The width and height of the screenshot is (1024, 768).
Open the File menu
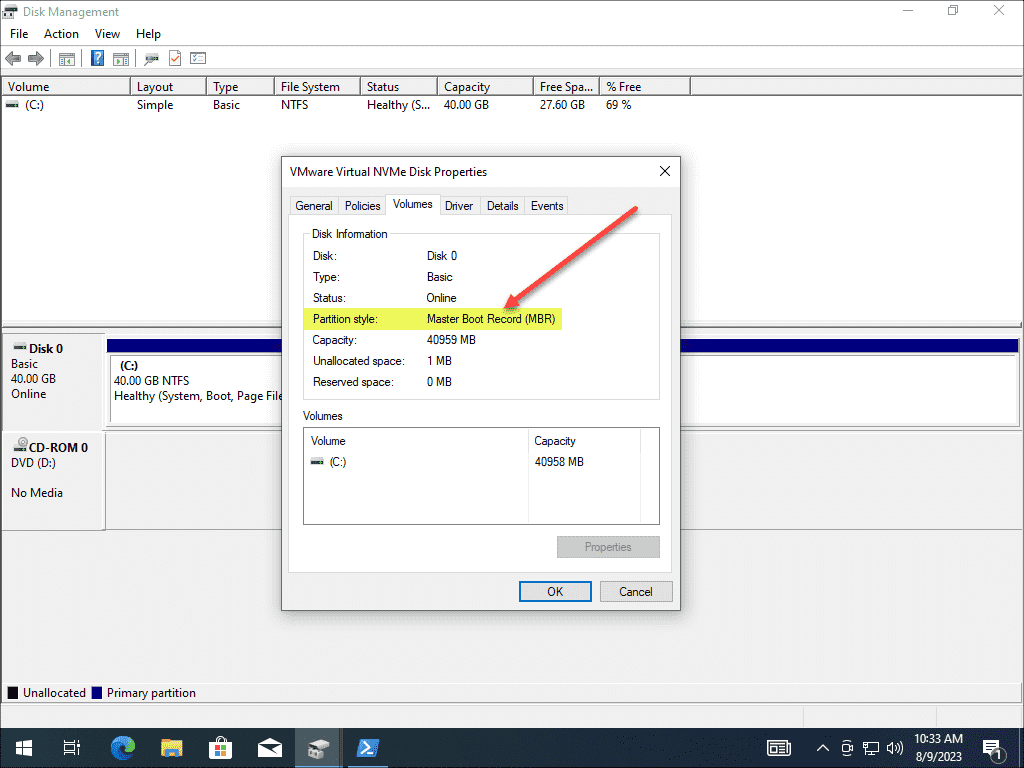[19, 34]
